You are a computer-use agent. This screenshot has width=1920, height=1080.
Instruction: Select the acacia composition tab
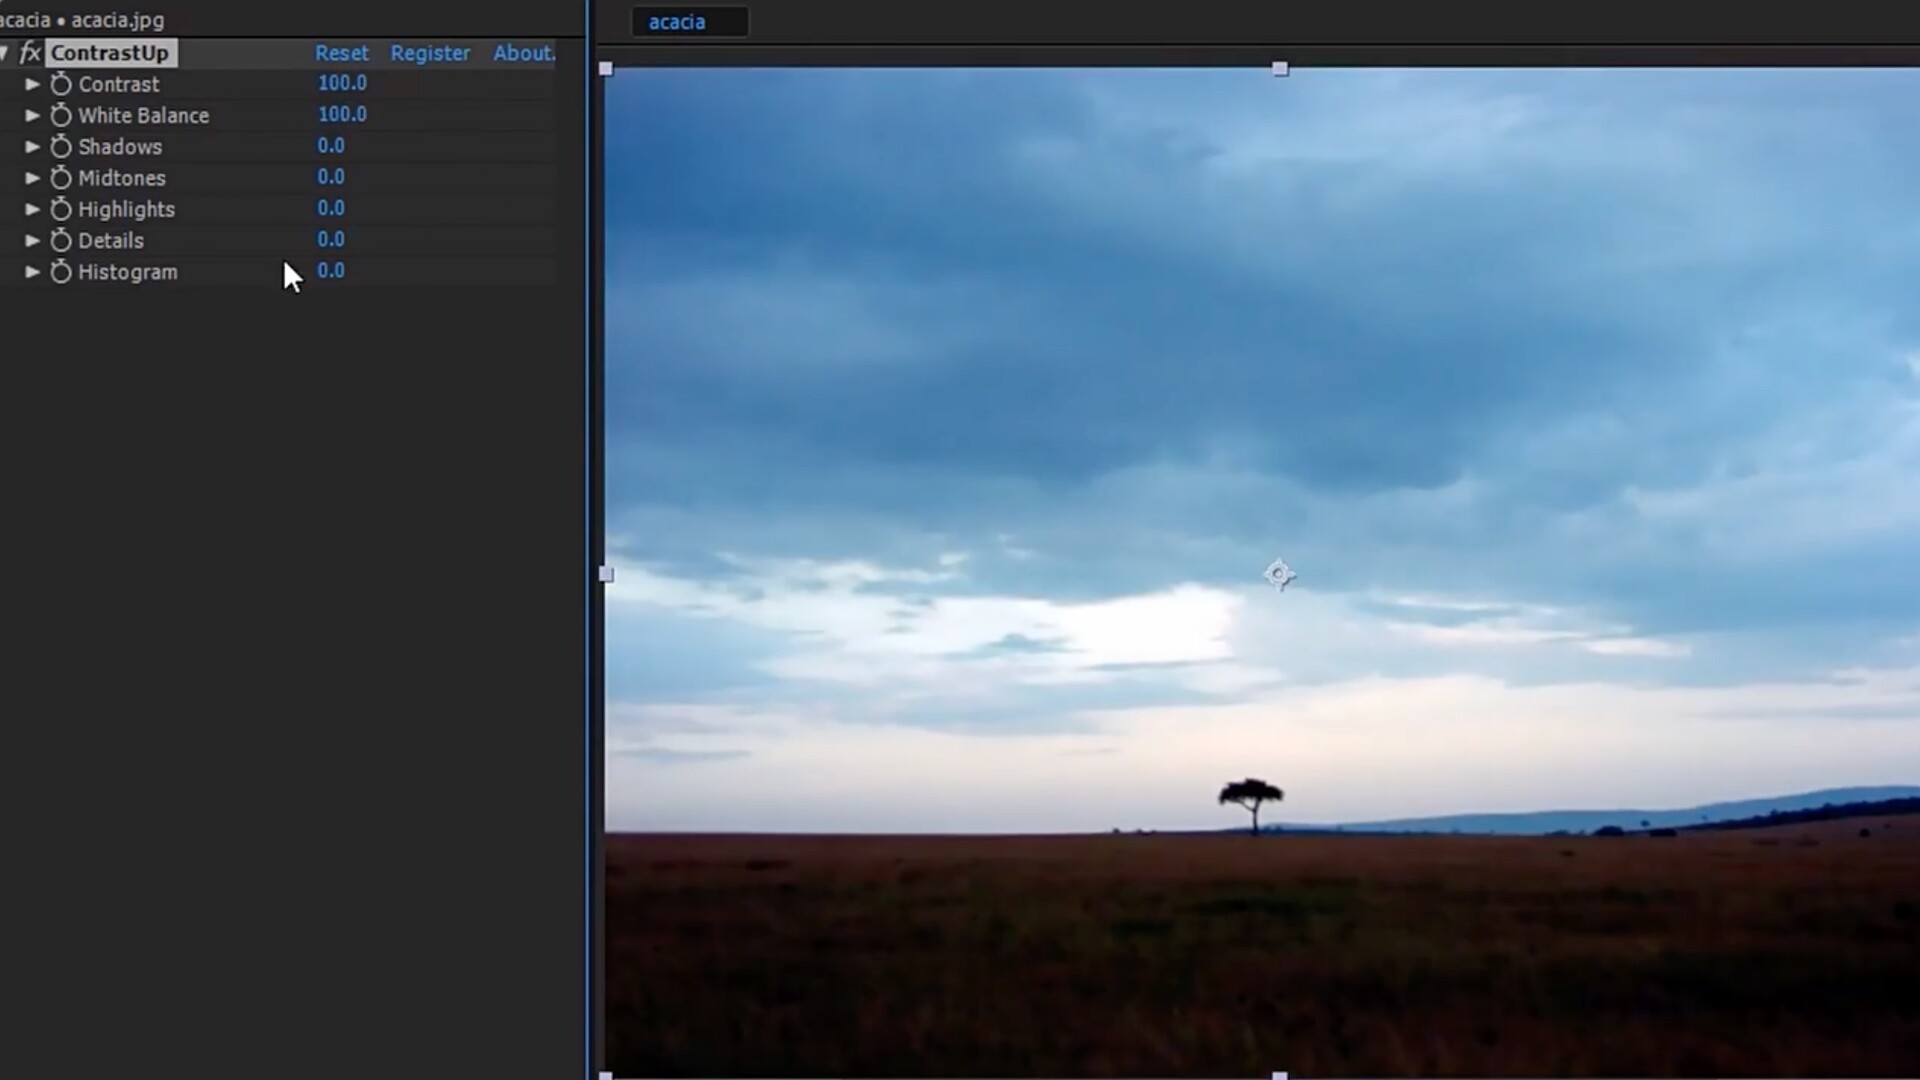point(677,22)
